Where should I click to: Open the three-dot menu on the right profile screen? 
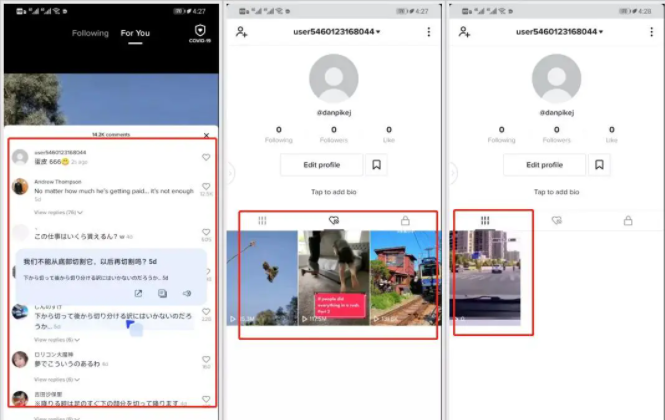pyautogui.click(x=651, y=32)
